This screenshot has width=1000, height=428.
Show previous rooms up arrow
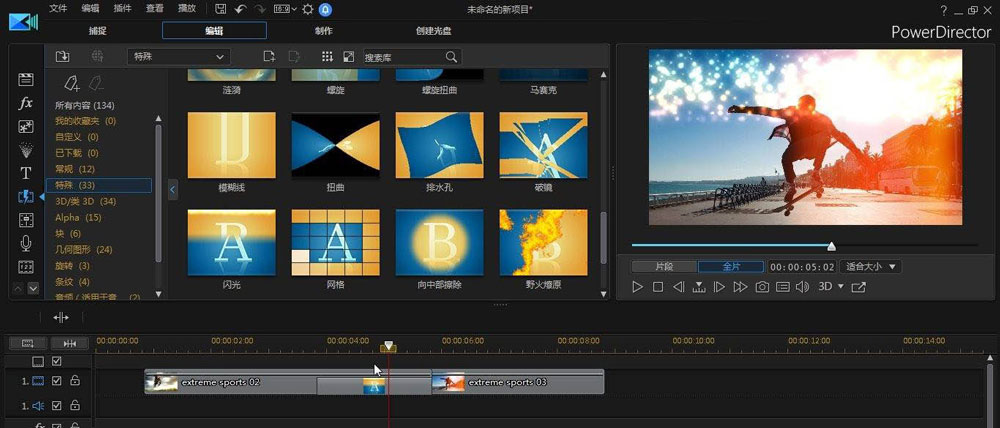point(18,288)
